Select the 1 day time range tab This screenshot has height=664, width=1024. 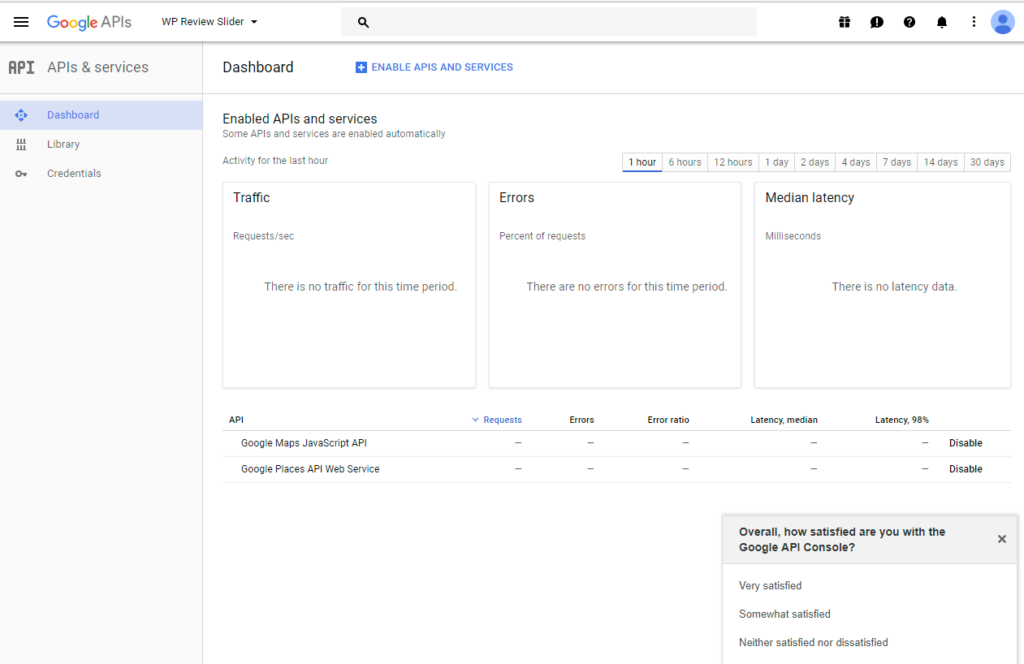pos(776,162)
